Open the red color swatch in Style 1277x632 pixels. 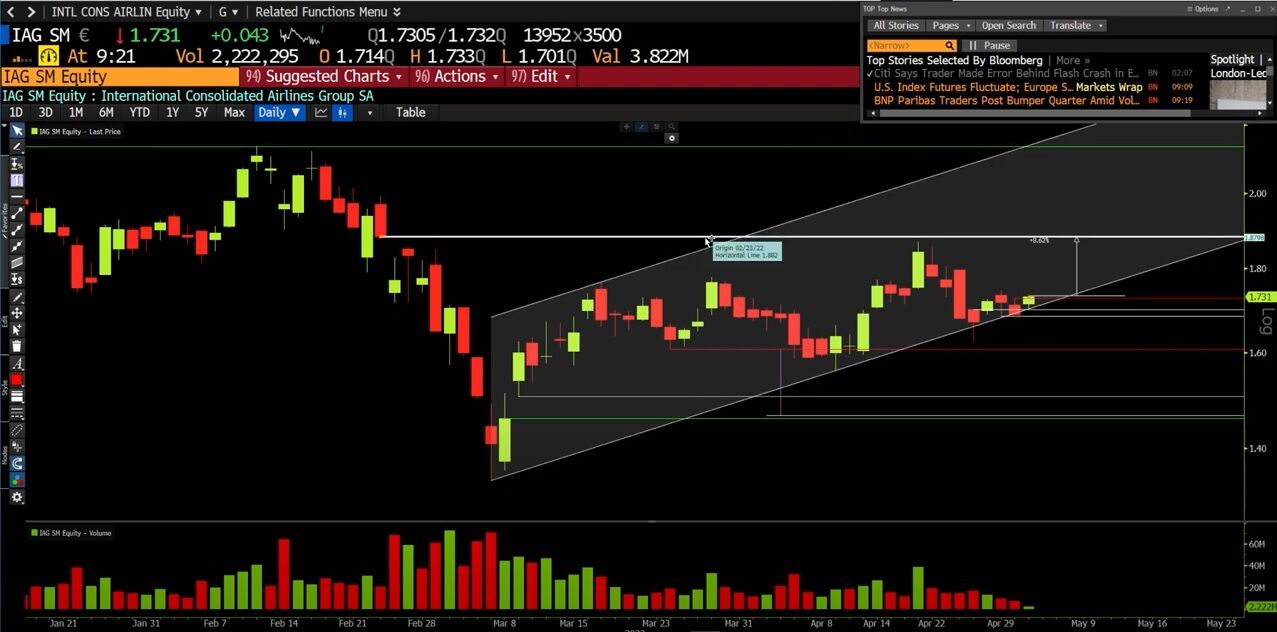click(17, 380)
